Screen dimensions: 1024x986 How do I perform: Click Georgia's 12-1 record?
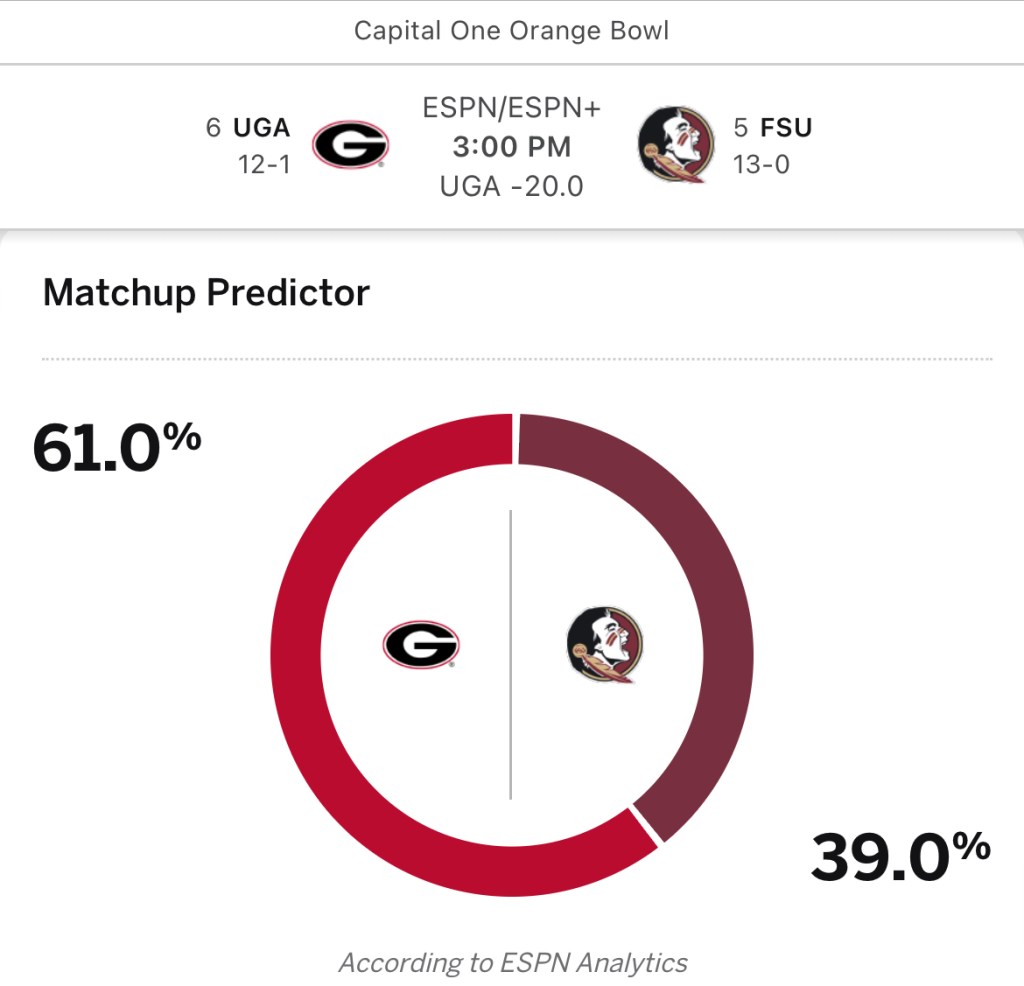(x=264, y=164)
